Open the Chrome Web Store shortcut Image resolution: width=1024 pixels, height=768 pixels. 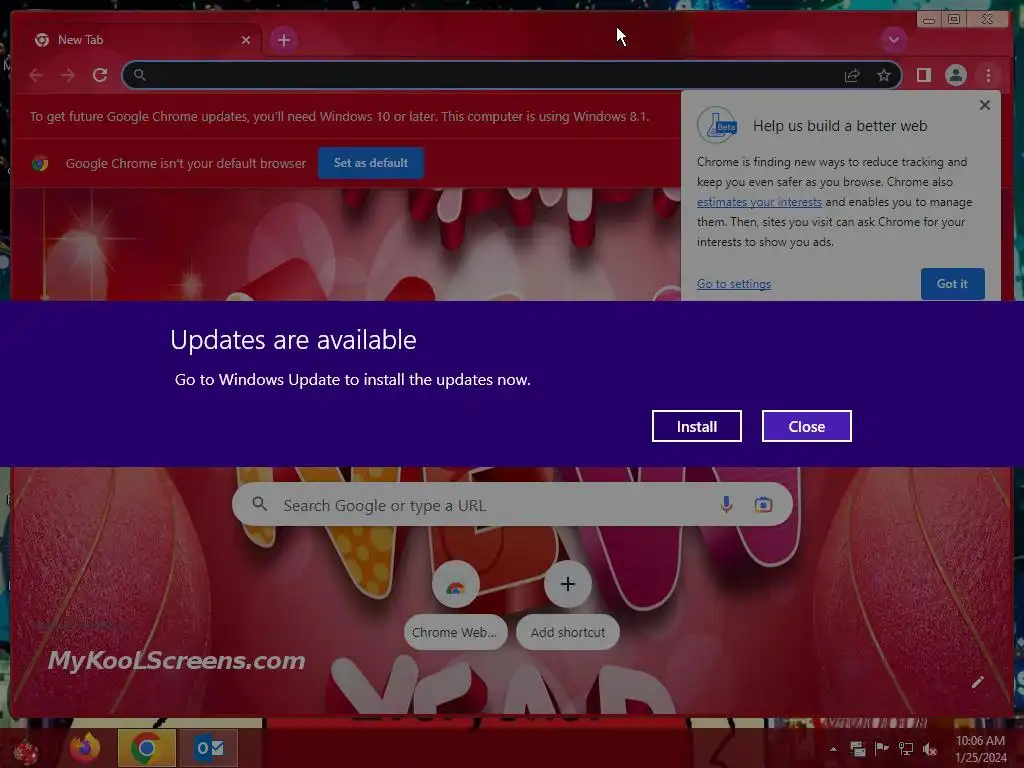[455, 604]
